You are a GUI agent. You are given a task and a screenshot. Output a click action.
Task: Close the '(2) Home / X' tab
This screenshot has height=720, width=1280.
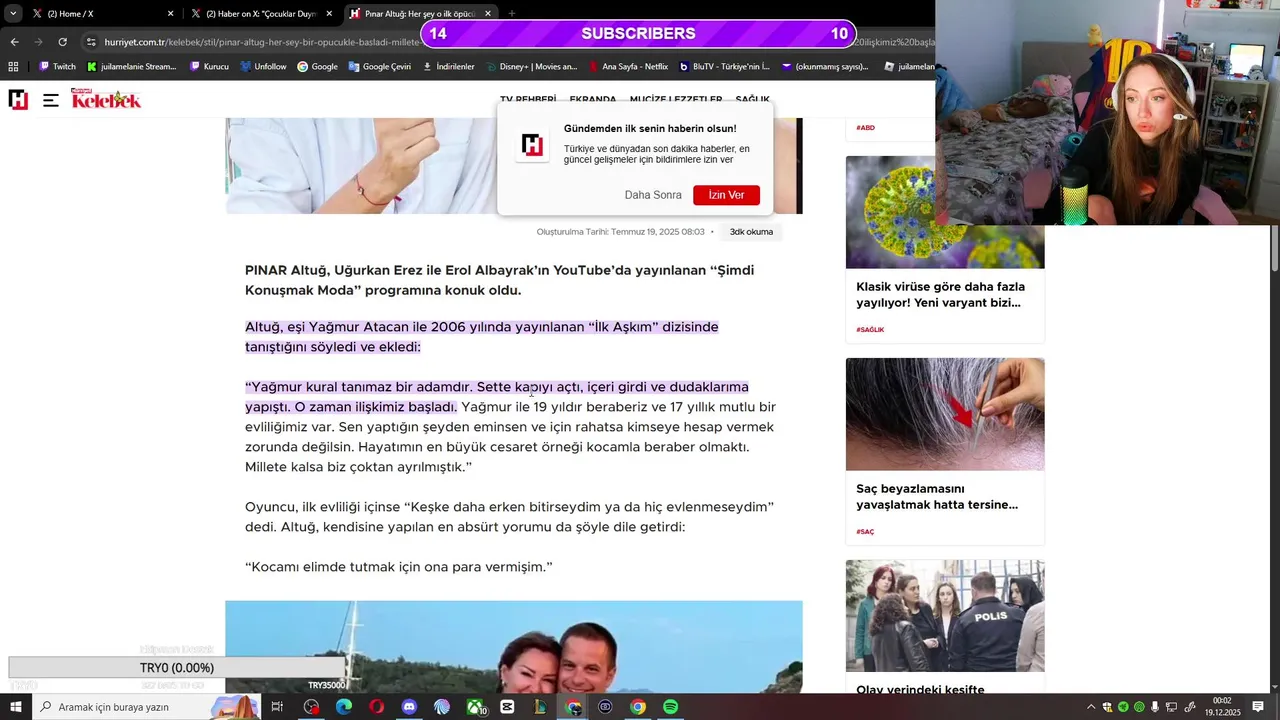(170, 14)
